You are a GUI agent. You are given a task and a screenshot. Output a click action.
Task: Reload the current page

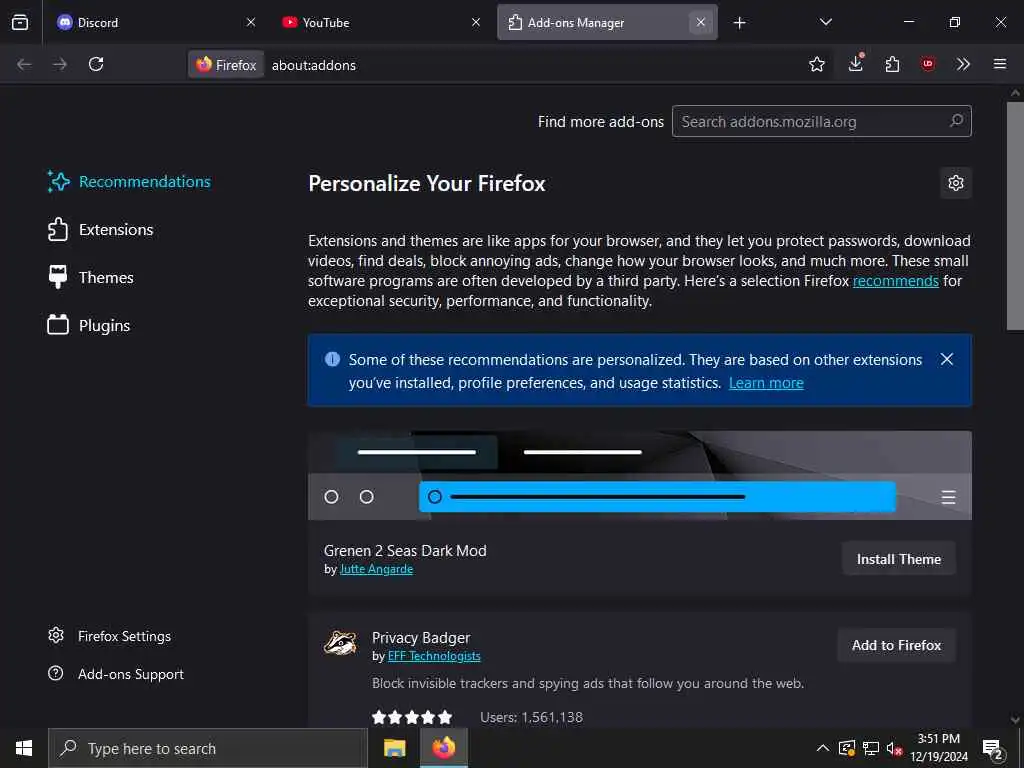coord(96,64)
